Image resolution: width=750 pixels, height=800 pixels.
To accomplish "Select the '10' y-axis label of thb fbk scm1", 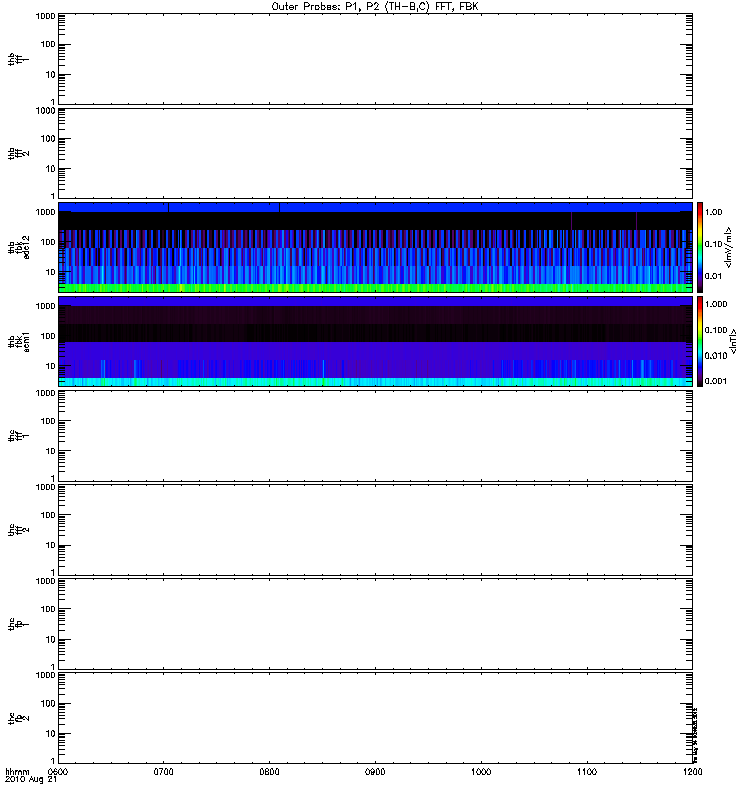I will tap(50, 366).
